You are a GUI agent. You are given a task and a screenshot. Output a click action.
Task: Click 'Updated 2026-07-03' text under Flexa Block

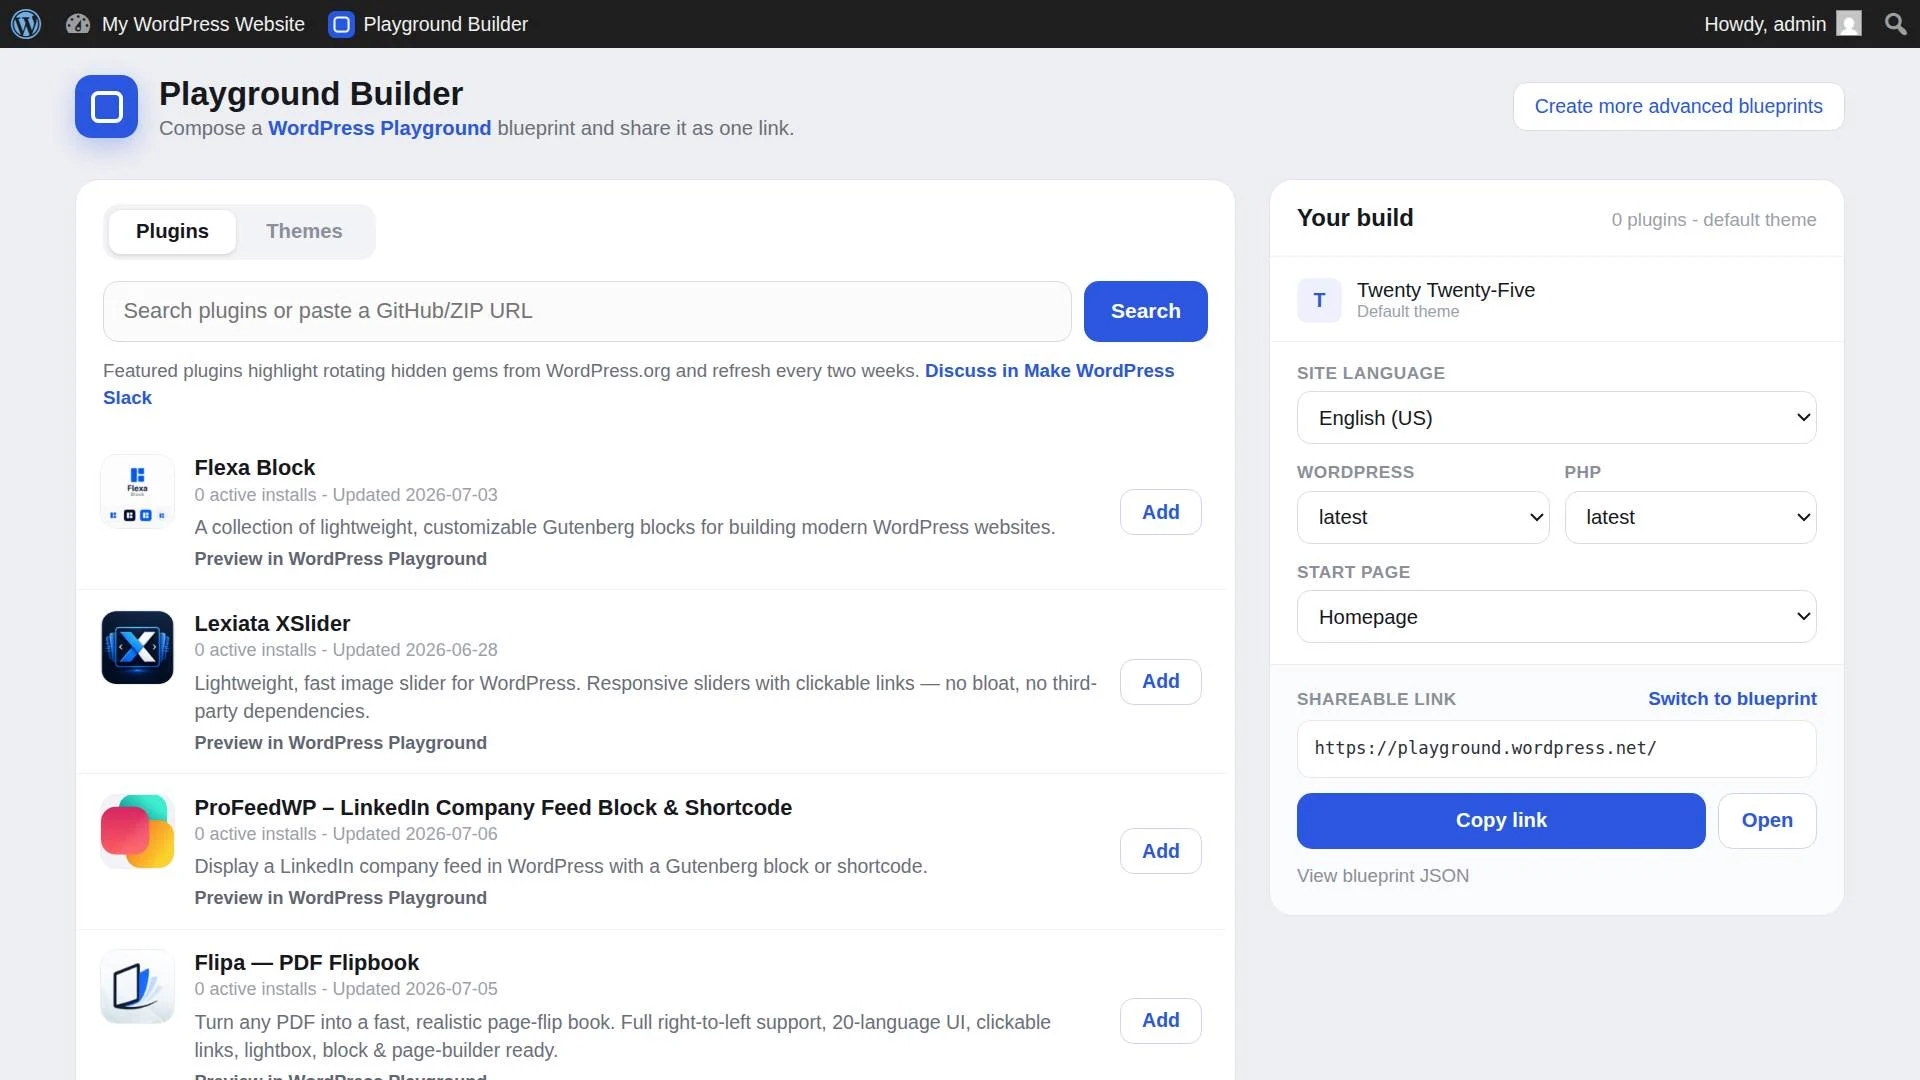pyautogui.click(x=415, y=495)
